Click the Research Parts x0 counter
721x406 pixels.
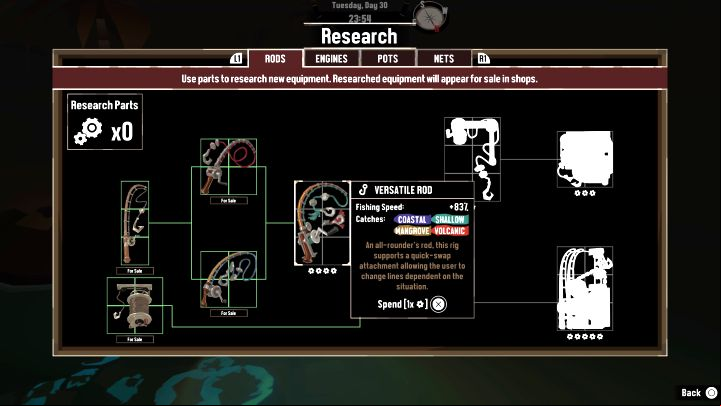click(122, 132)
